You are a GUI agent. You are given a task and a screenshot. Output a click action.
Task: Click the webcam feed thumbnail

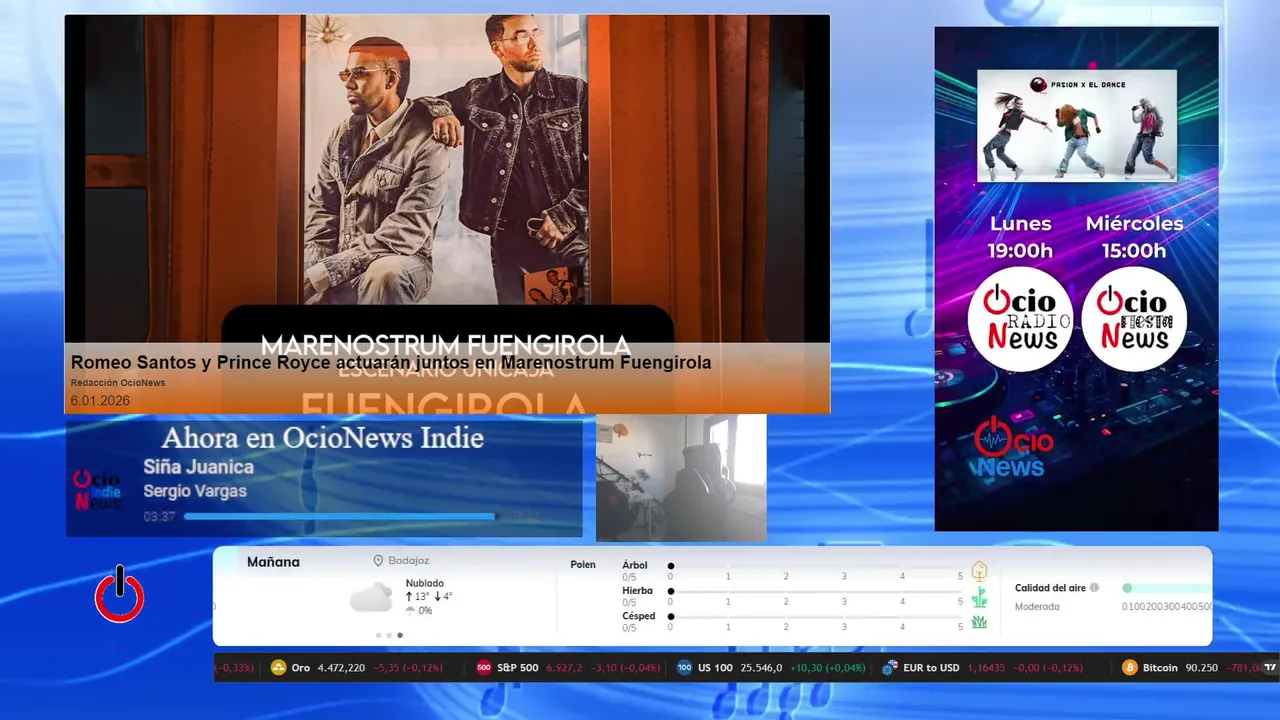coord(681,478)
